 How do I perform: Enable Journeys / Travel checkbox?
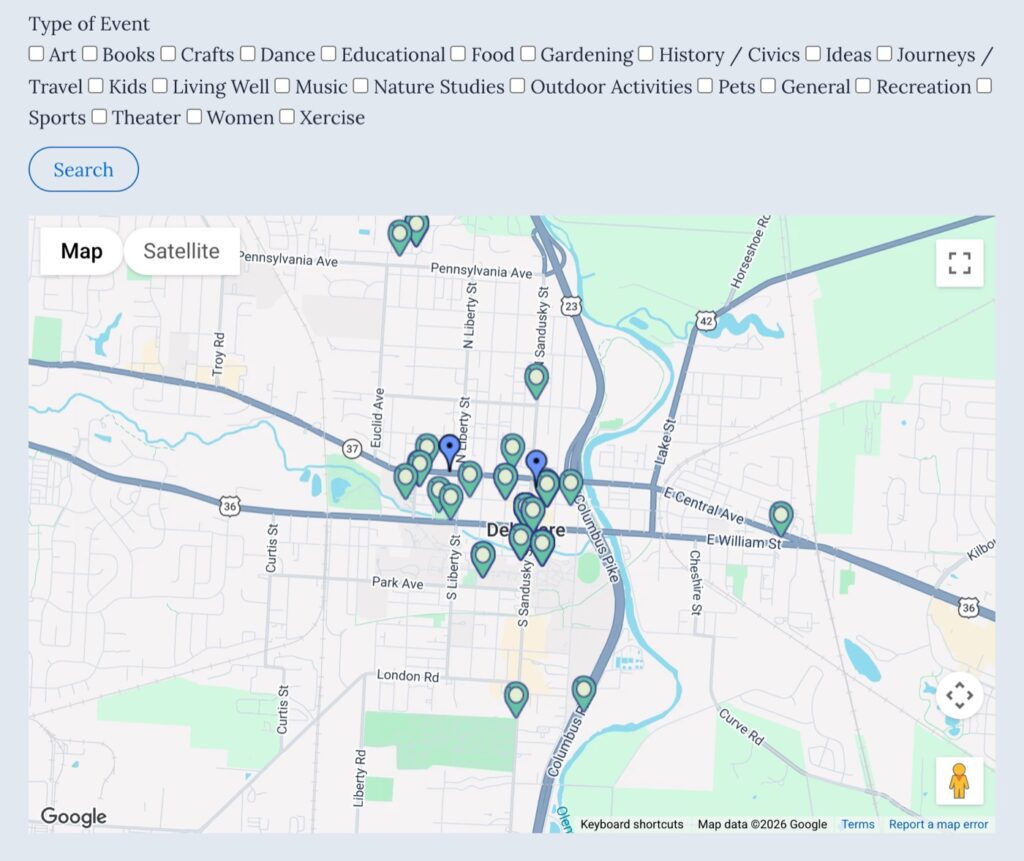[x=884, y=54]
